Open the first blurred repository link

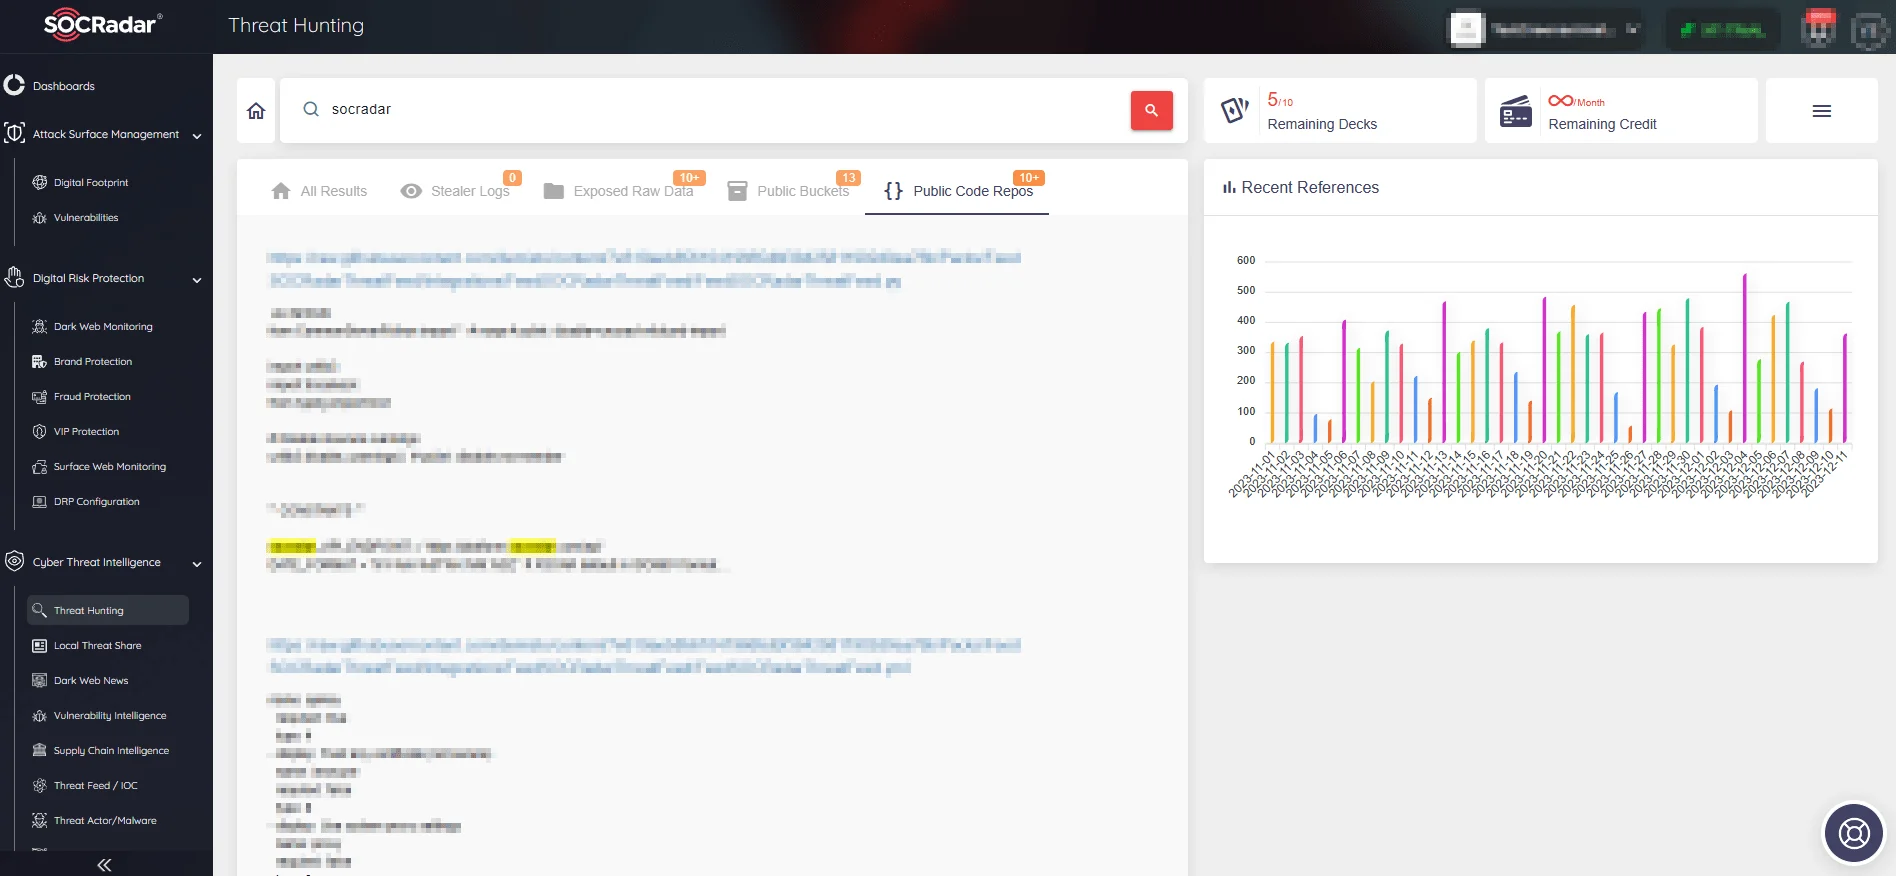point(644,269)
